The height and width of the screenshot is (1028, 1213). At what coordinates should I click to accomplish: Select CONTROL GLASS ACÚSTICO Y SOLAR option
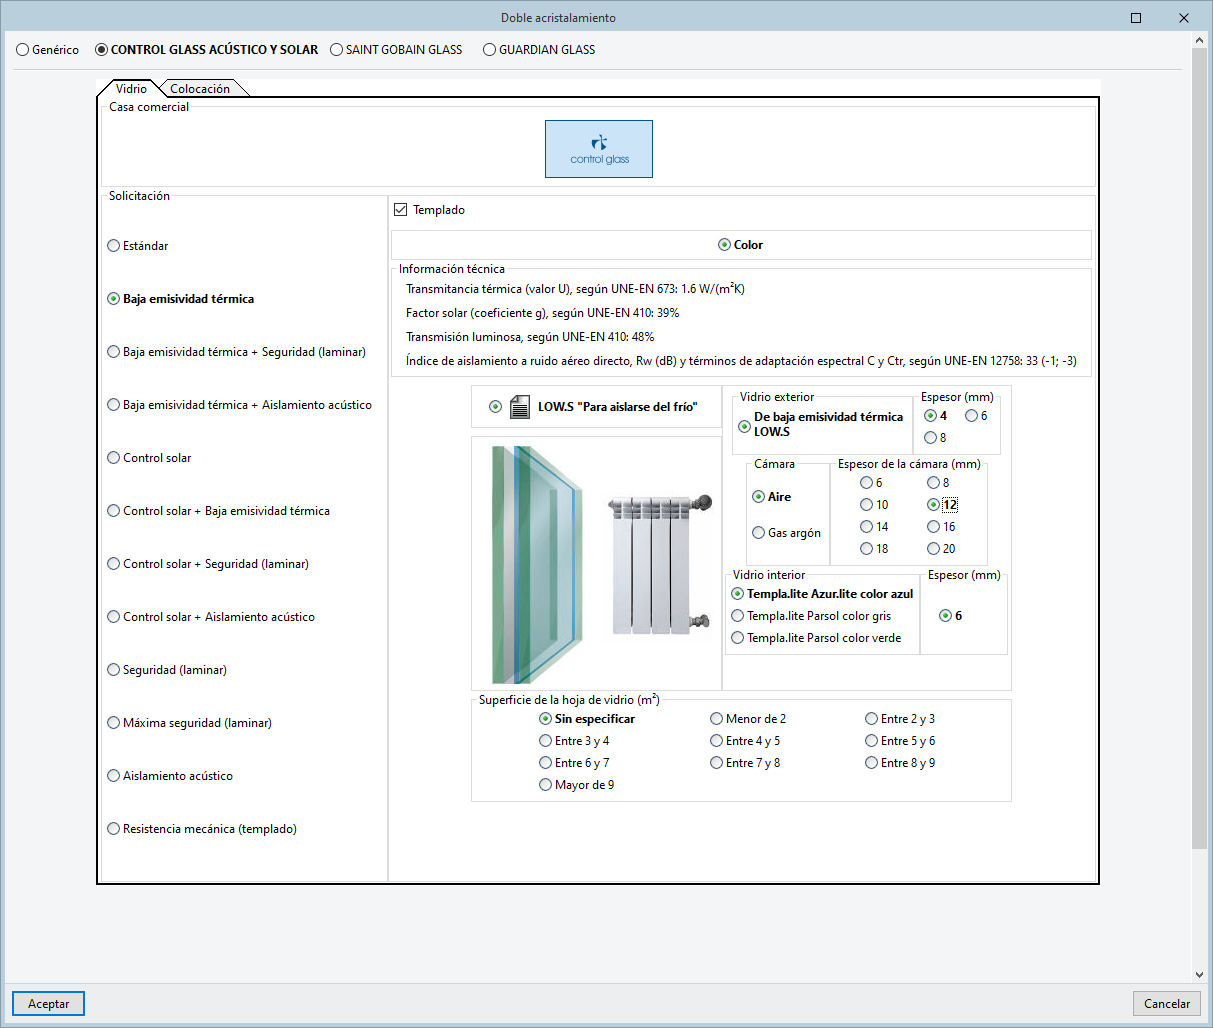pos(207,49)
